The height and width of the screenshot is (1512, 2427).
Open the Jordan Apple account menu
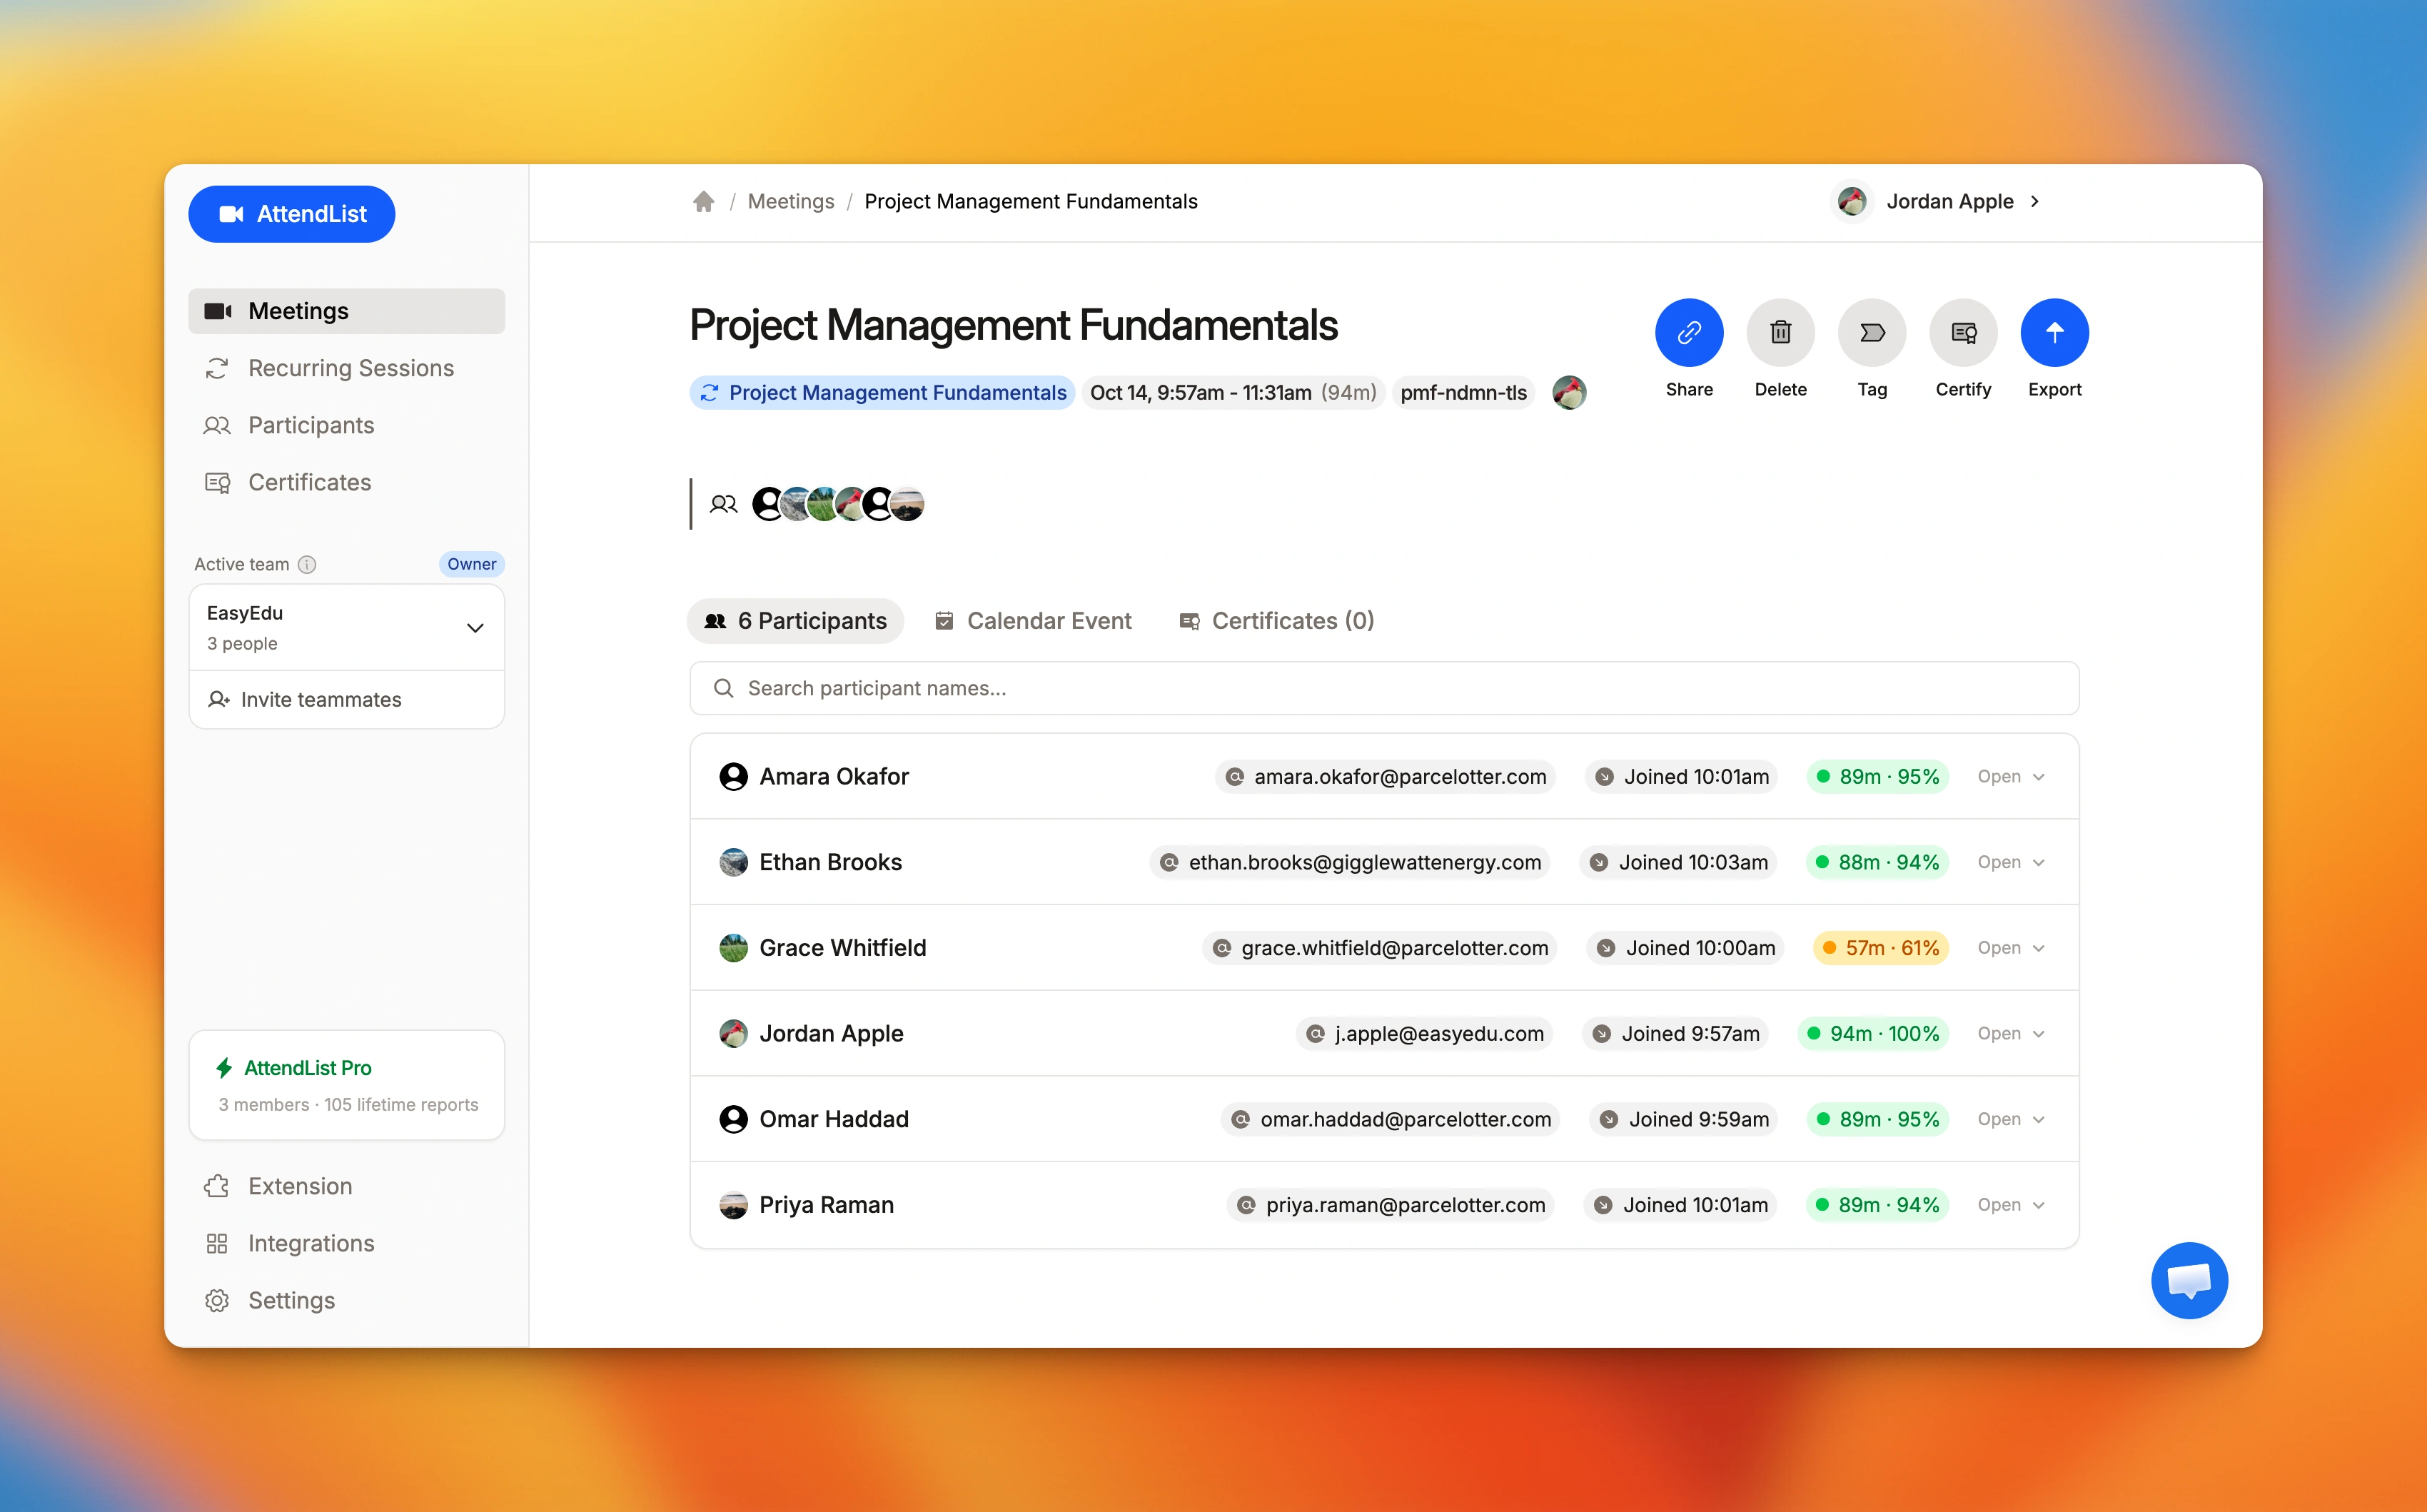pyautogui.click(x=1939, y=202)
